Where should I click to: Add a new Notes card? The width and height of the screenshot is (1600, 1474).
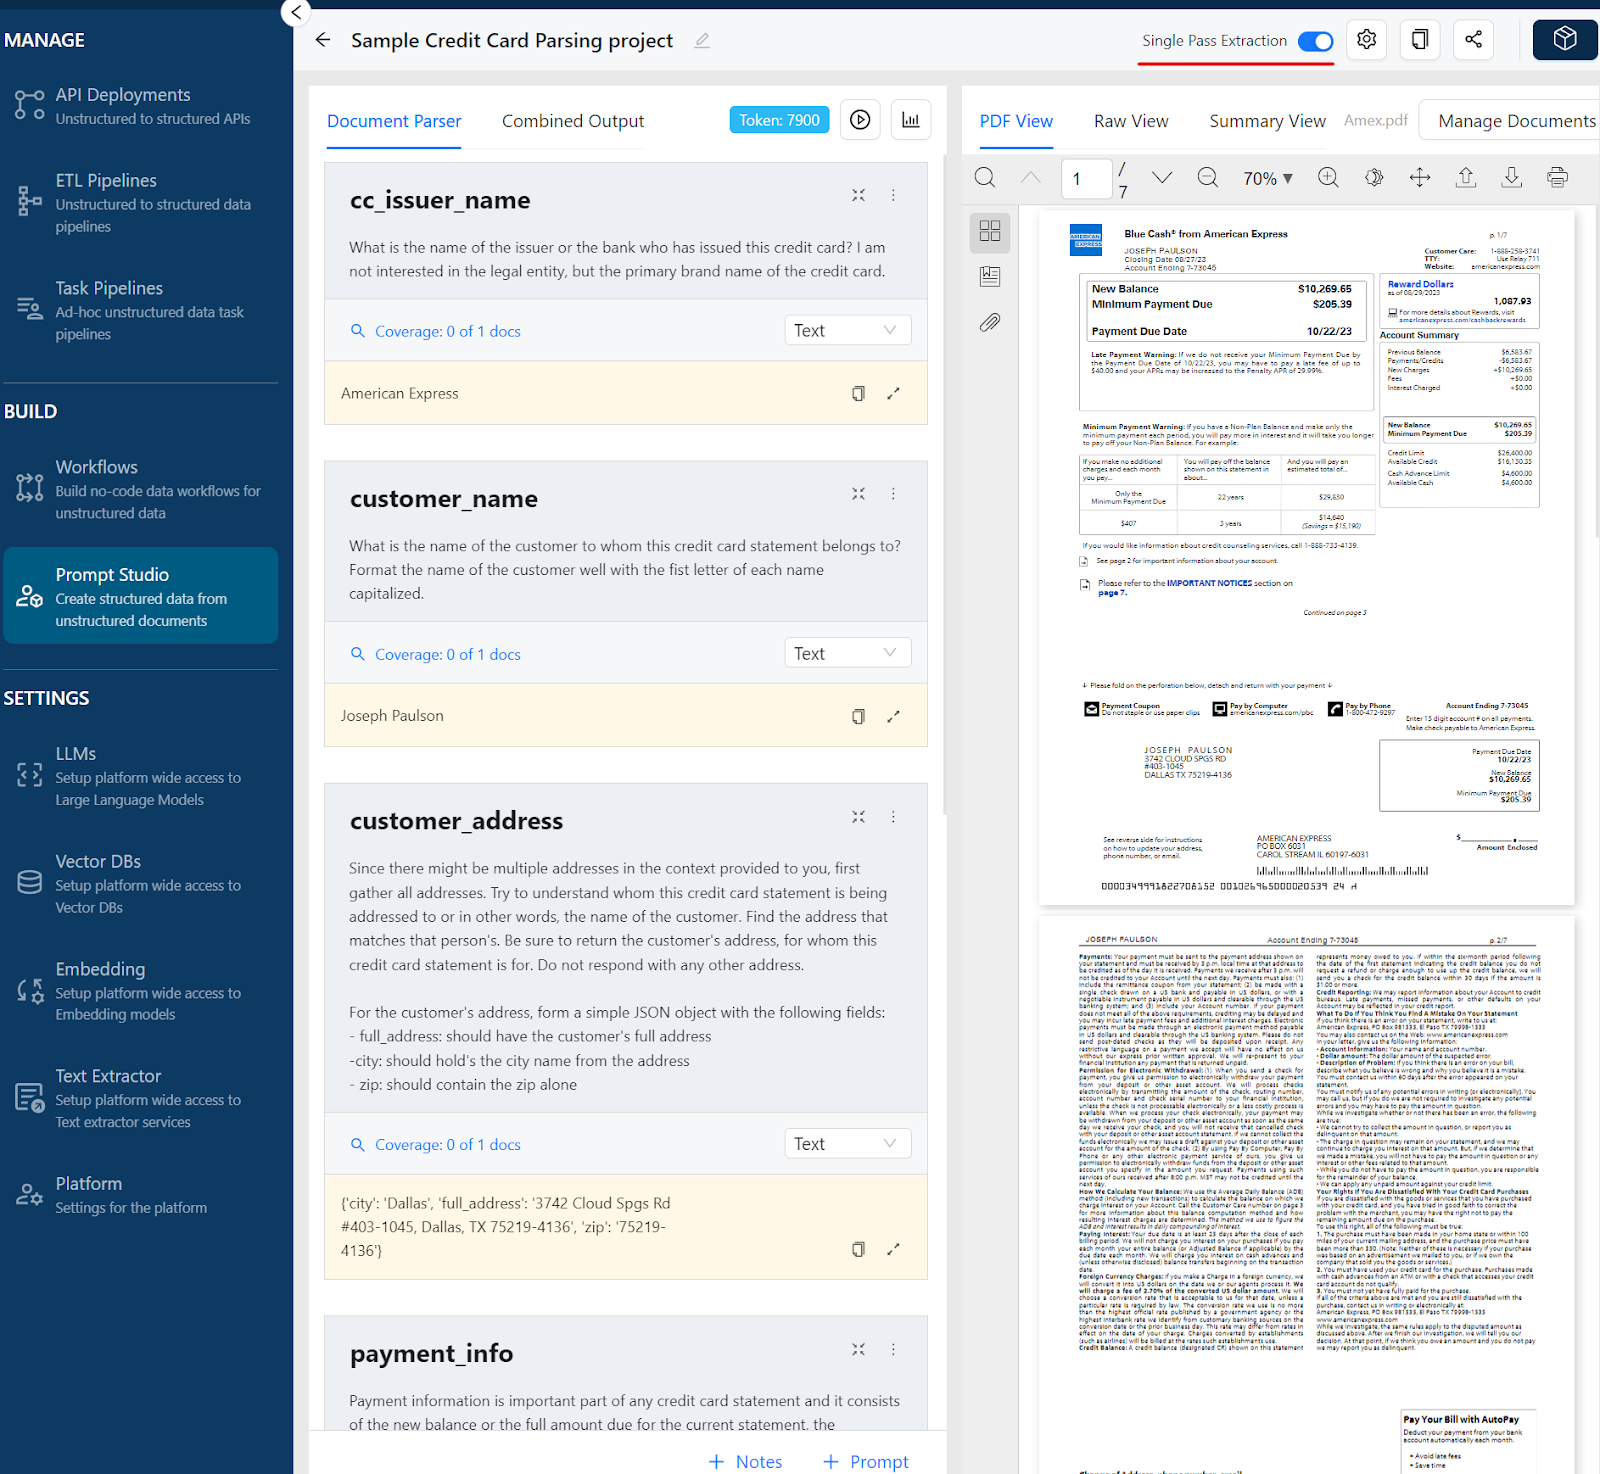(746, 1461)
